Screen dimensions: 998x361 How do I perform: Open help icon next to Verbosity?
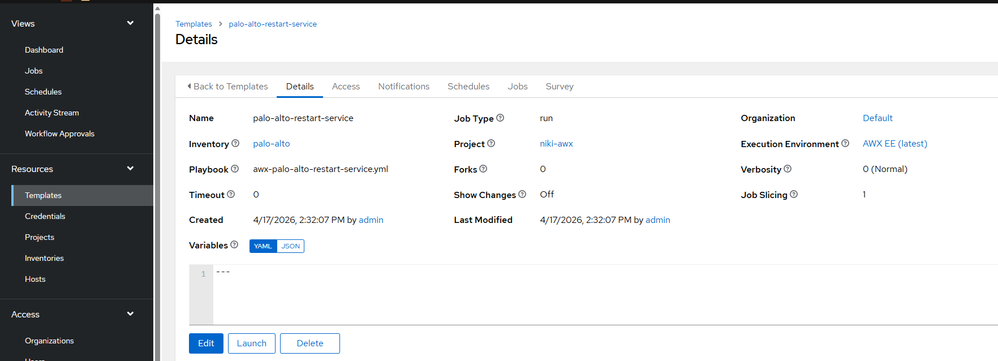tap(788, 169)
